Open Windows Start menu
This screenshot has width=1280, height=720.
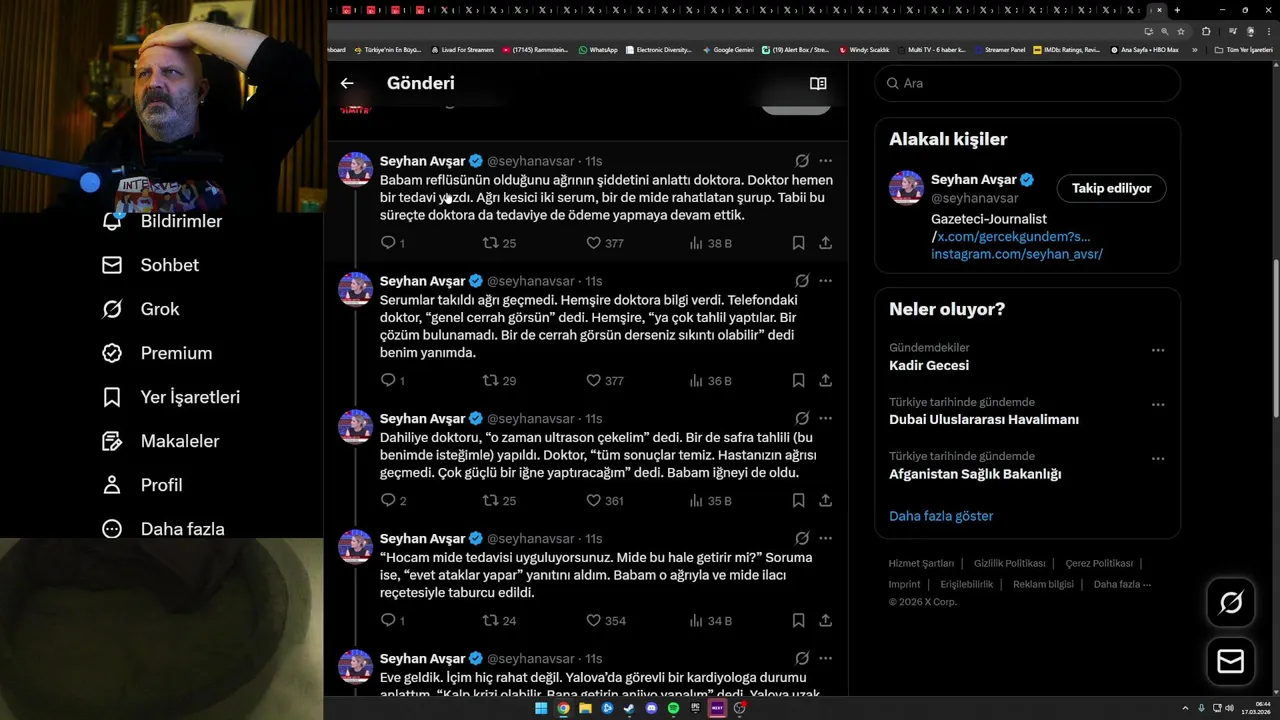pos(541,708)
